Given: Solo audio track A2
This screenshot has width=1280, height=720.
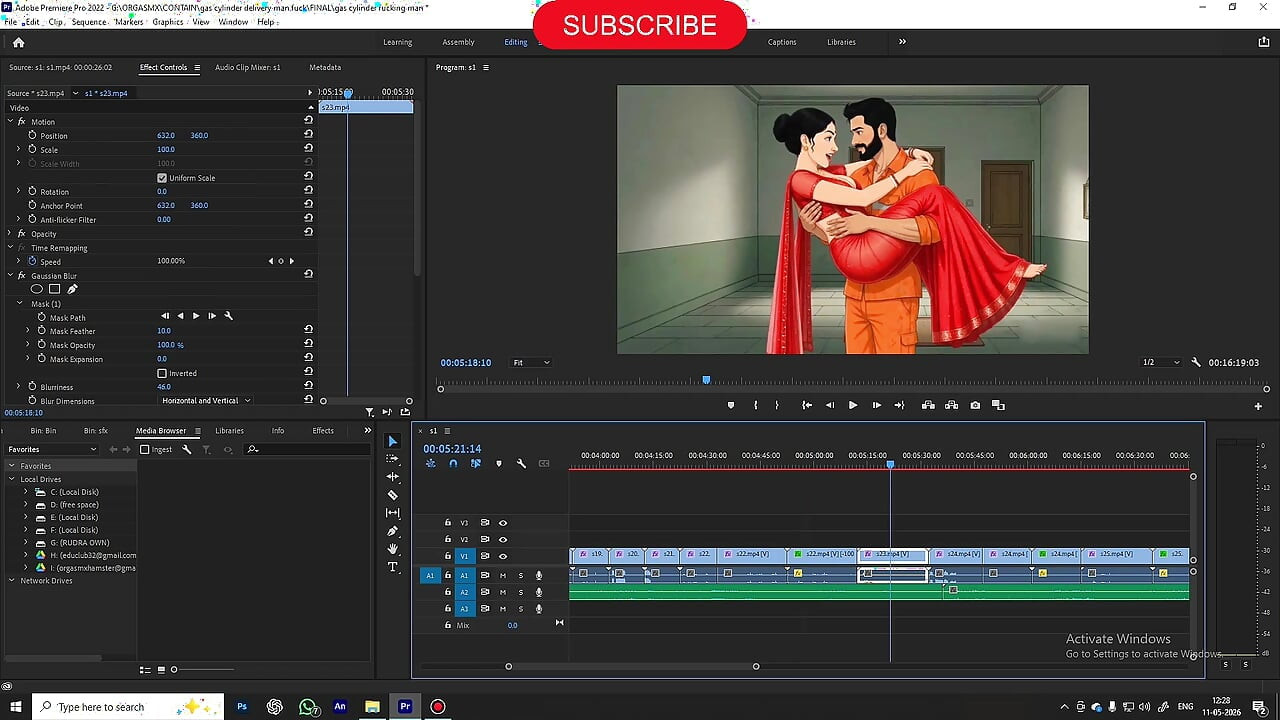Looking at the screenshot, I should coord(520,592).
